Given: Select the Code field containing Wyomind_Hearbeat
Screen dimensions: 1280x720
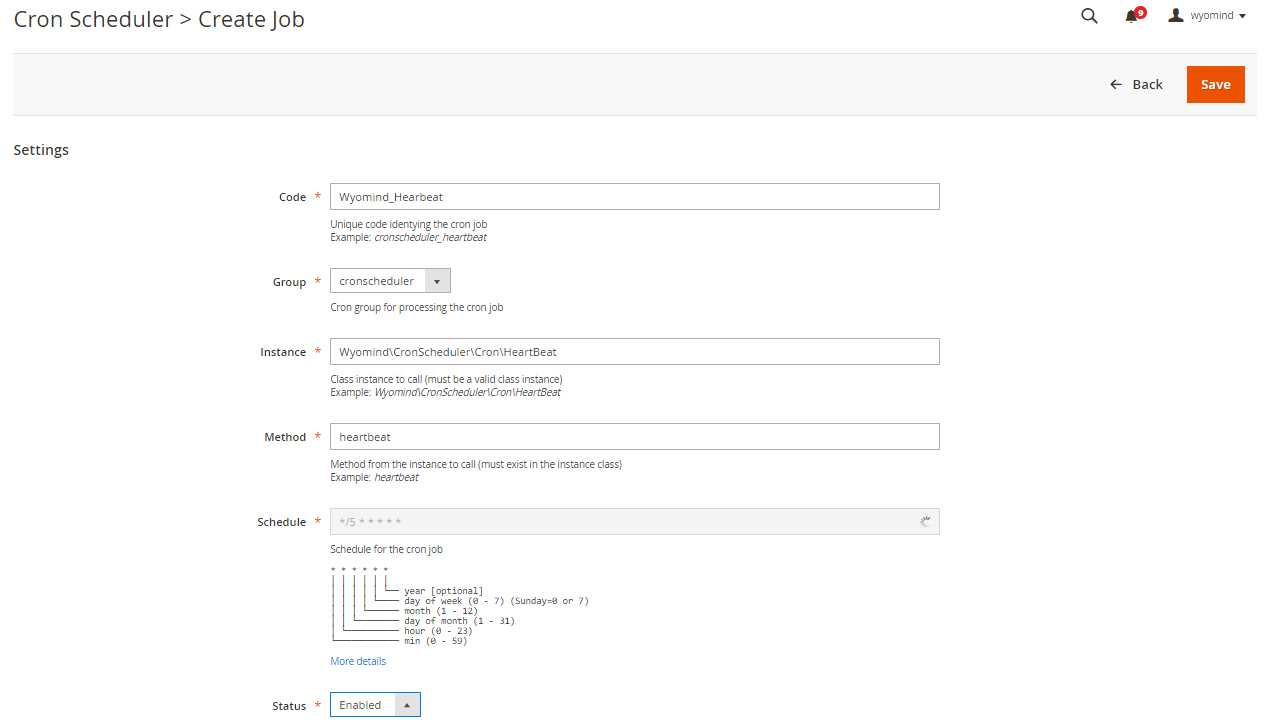Looking at the screenshot, I should 634,196.
